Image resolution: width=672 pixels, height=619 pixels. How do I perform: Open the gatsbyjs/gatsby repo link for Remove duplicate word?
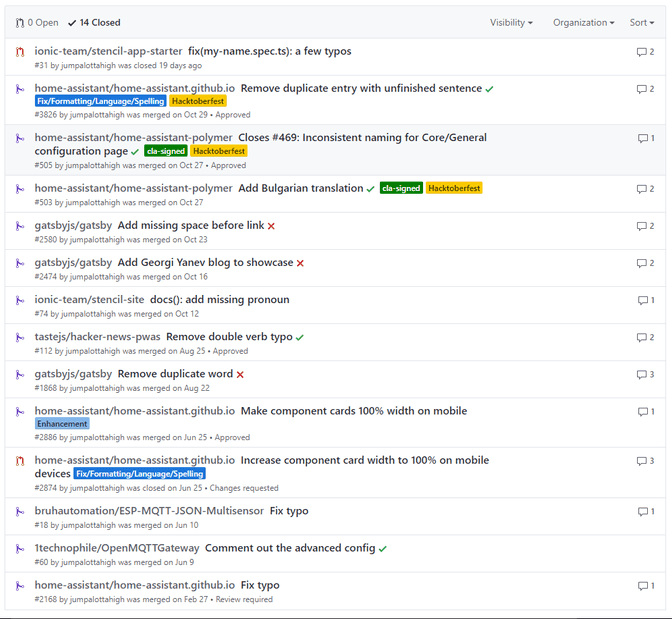coord(73,374)
